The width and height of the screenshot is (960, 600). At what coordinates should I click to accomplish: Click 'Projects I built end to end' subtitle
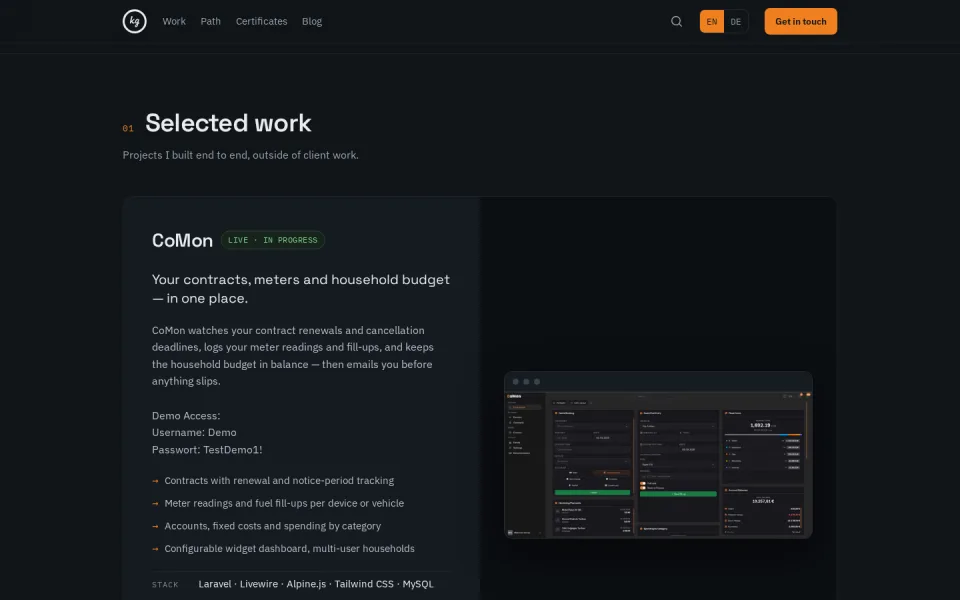(241, 155)
